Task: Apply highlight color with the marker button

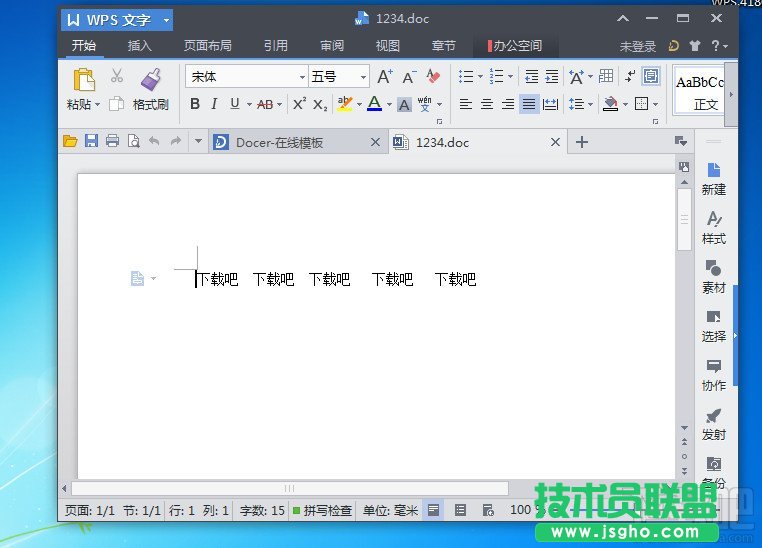Action: [345, 103]
